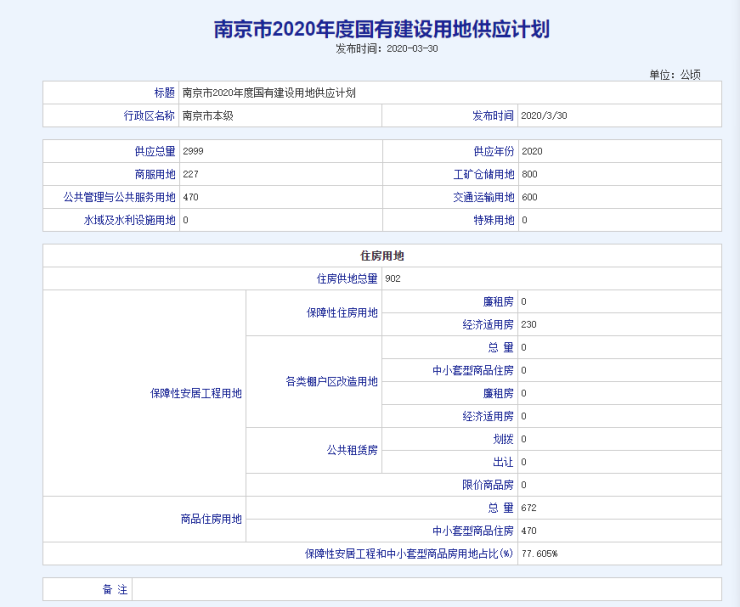Viewport: 740px width, 607px height.
Task: Click the 总量 label under 商品住房用地
Action: click(x=500, y=508)
